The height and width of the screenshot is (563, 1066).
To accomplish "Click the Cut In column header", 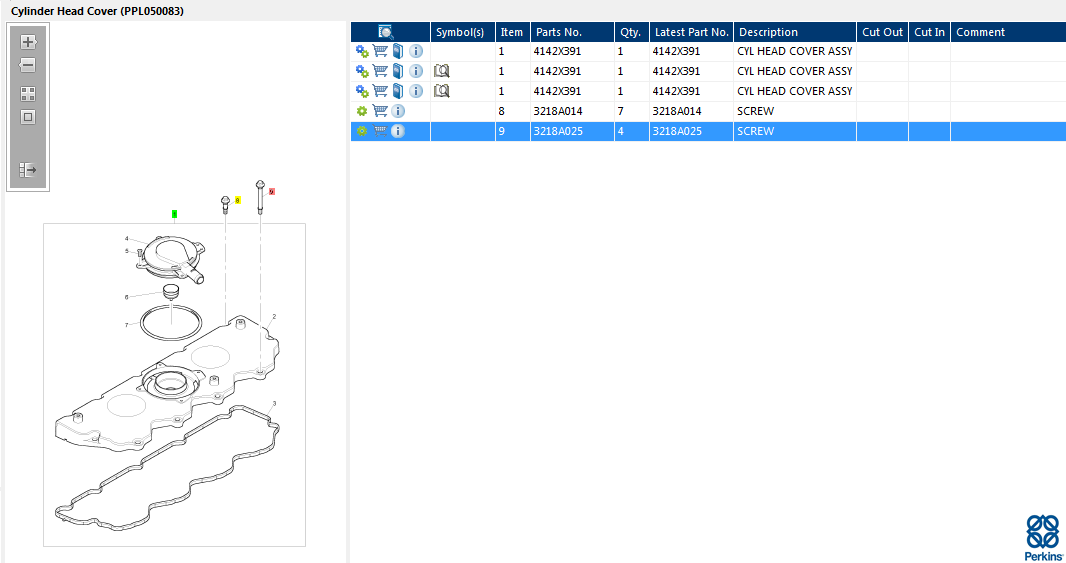I will pos(929,32).
